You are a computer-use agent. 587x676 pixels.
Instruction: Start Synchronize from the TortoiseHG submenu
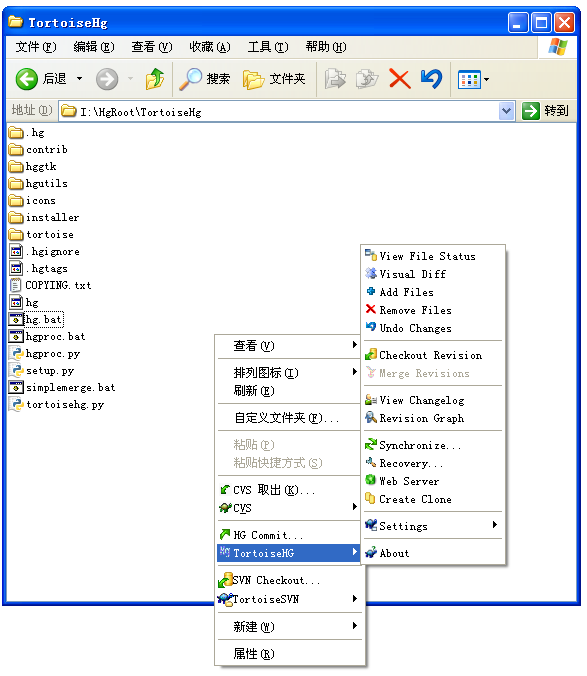[x=433, y=445]
